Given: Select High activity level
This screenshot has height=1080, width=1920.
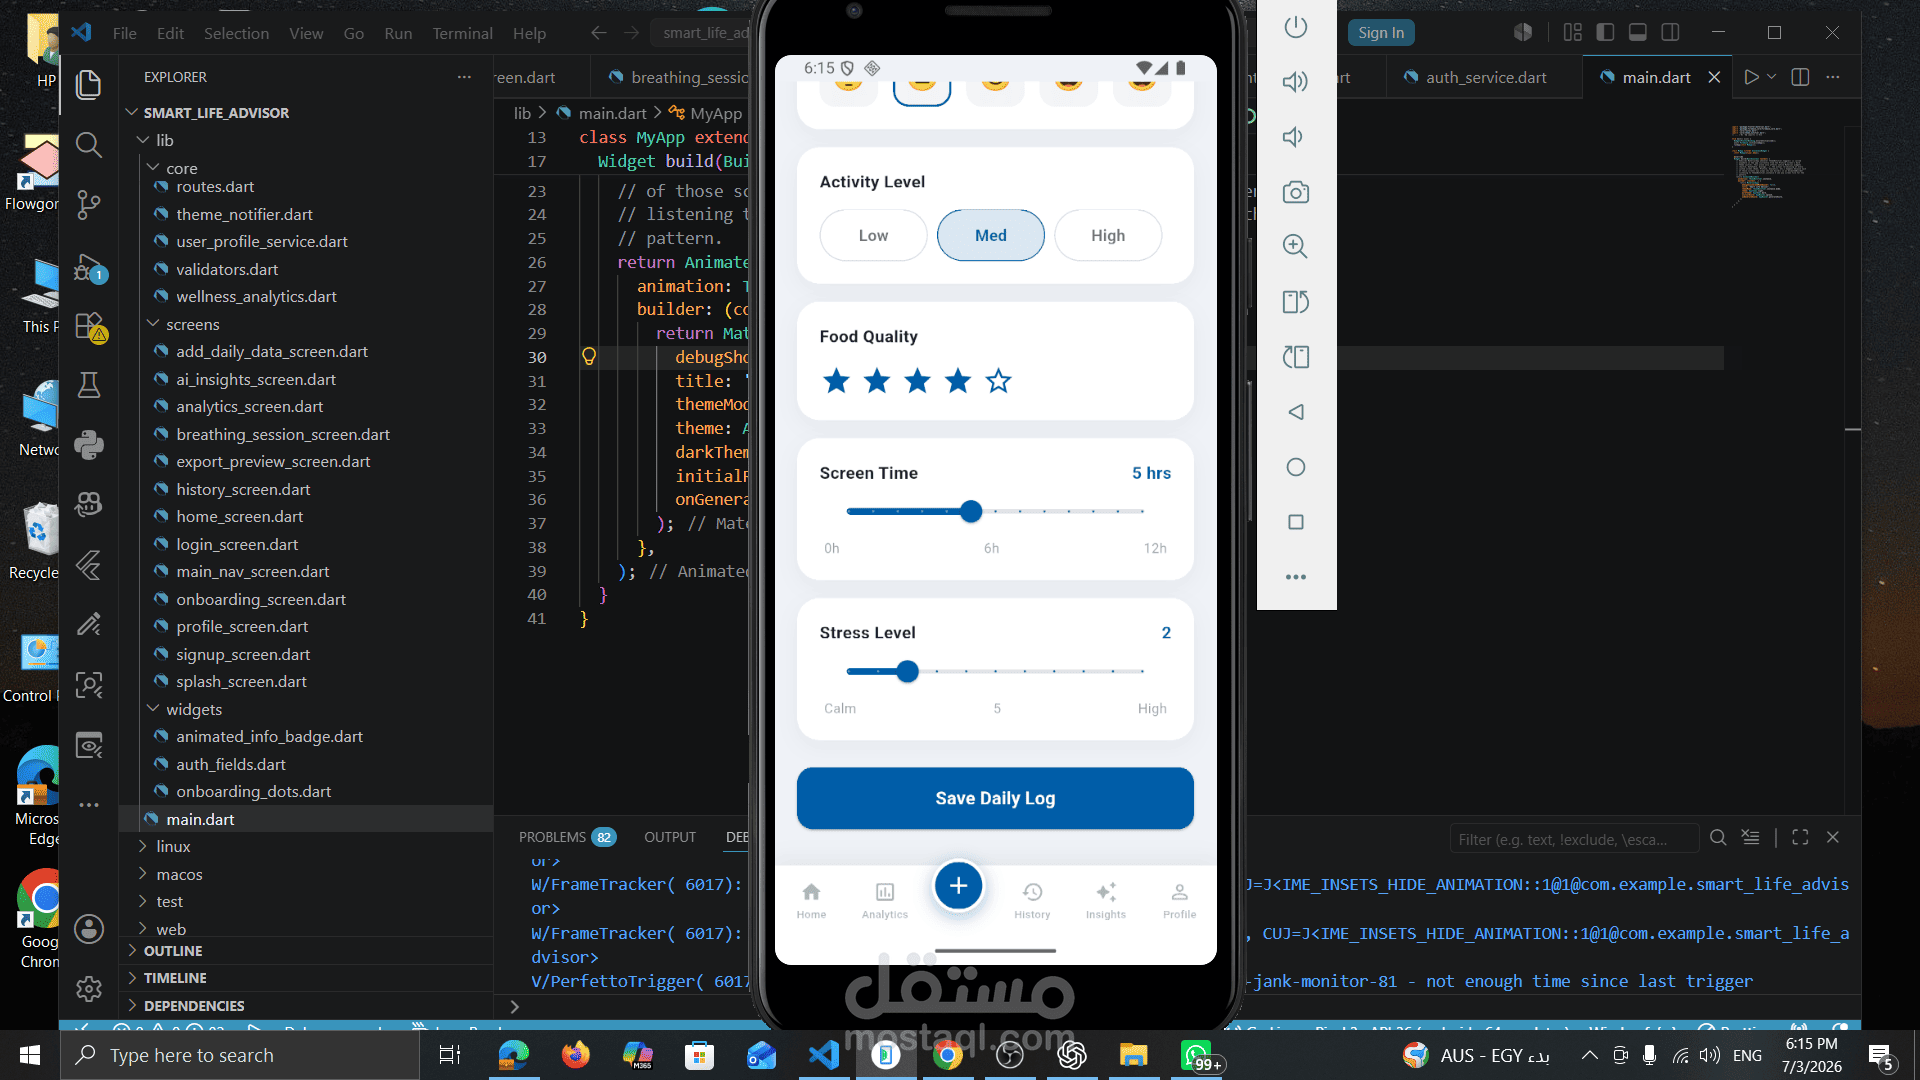Looking at the screenshot, I should [x=1108, y=235].
